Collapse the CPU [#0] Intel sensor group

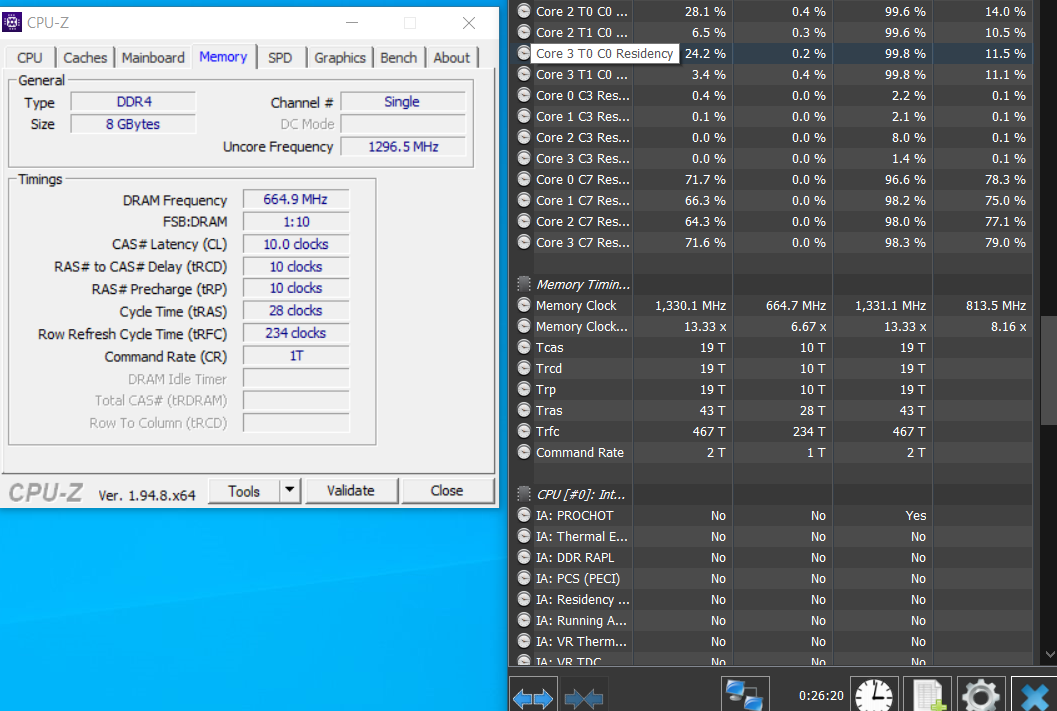click(524, 494)
